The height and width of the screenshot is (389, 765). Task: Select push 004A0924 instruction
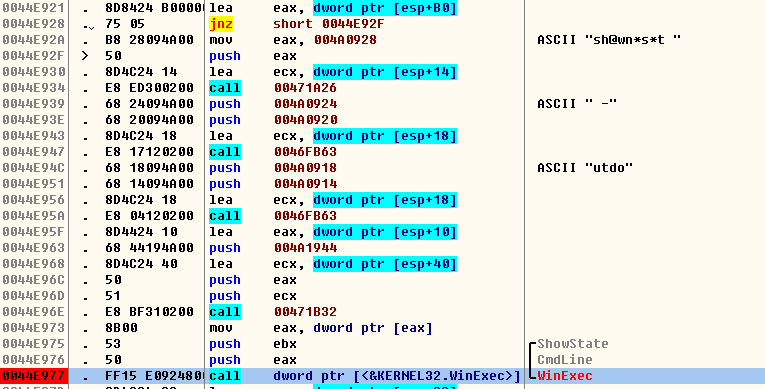273,104
